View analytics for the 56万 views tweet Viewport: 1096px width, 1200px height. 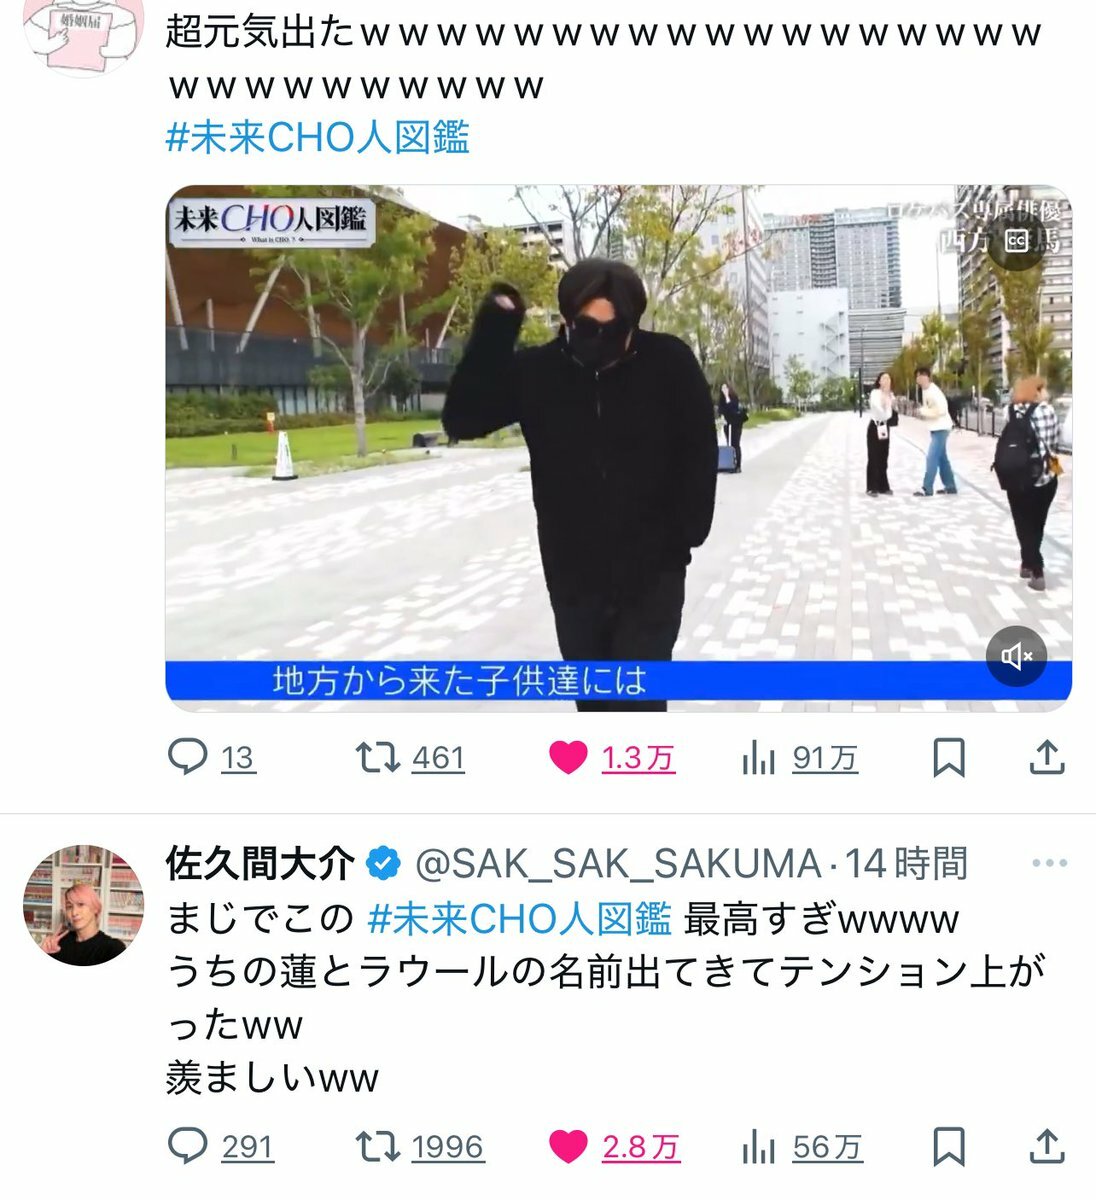pos(802,1146)
